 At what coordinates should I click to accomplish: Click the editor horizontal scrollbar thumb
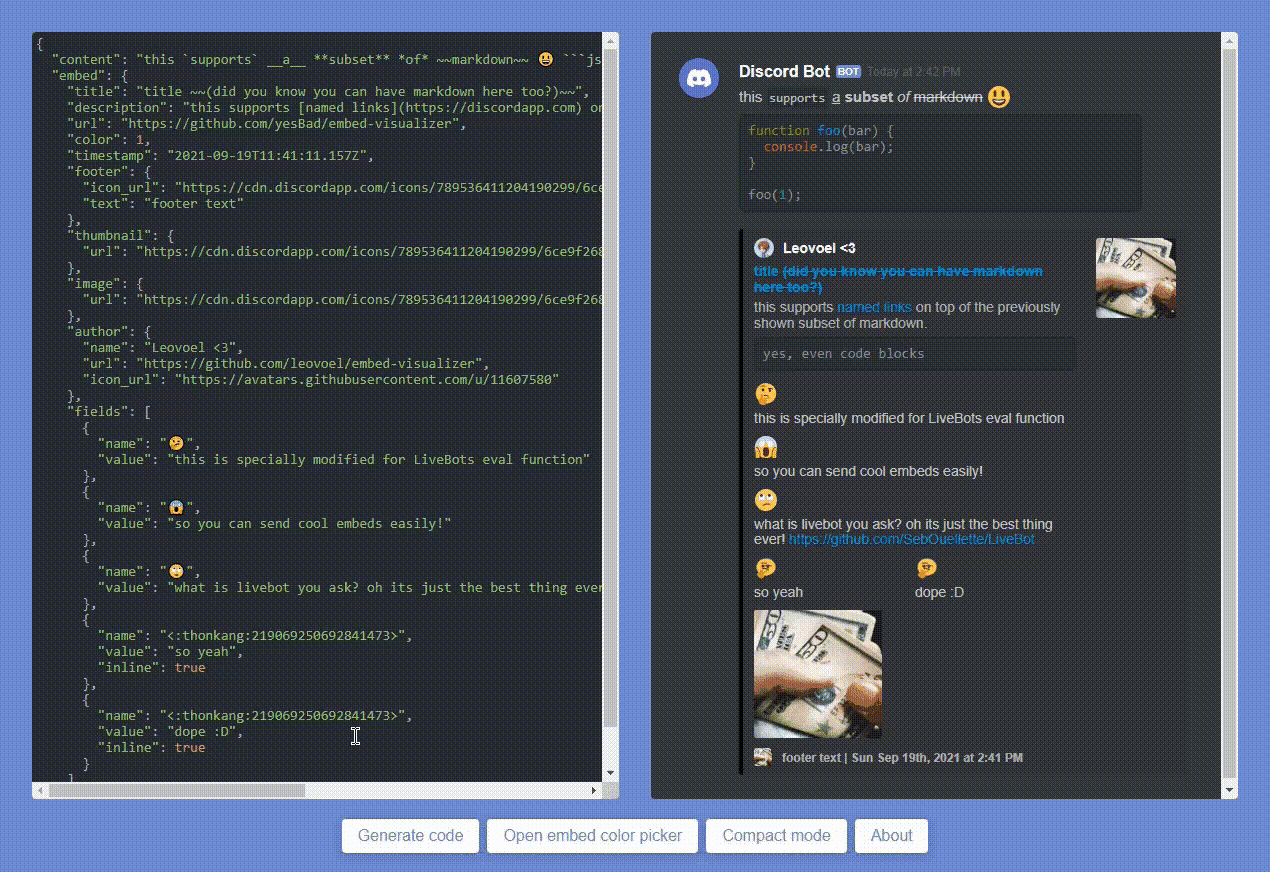pyautogui.click(x=177, y=790)
